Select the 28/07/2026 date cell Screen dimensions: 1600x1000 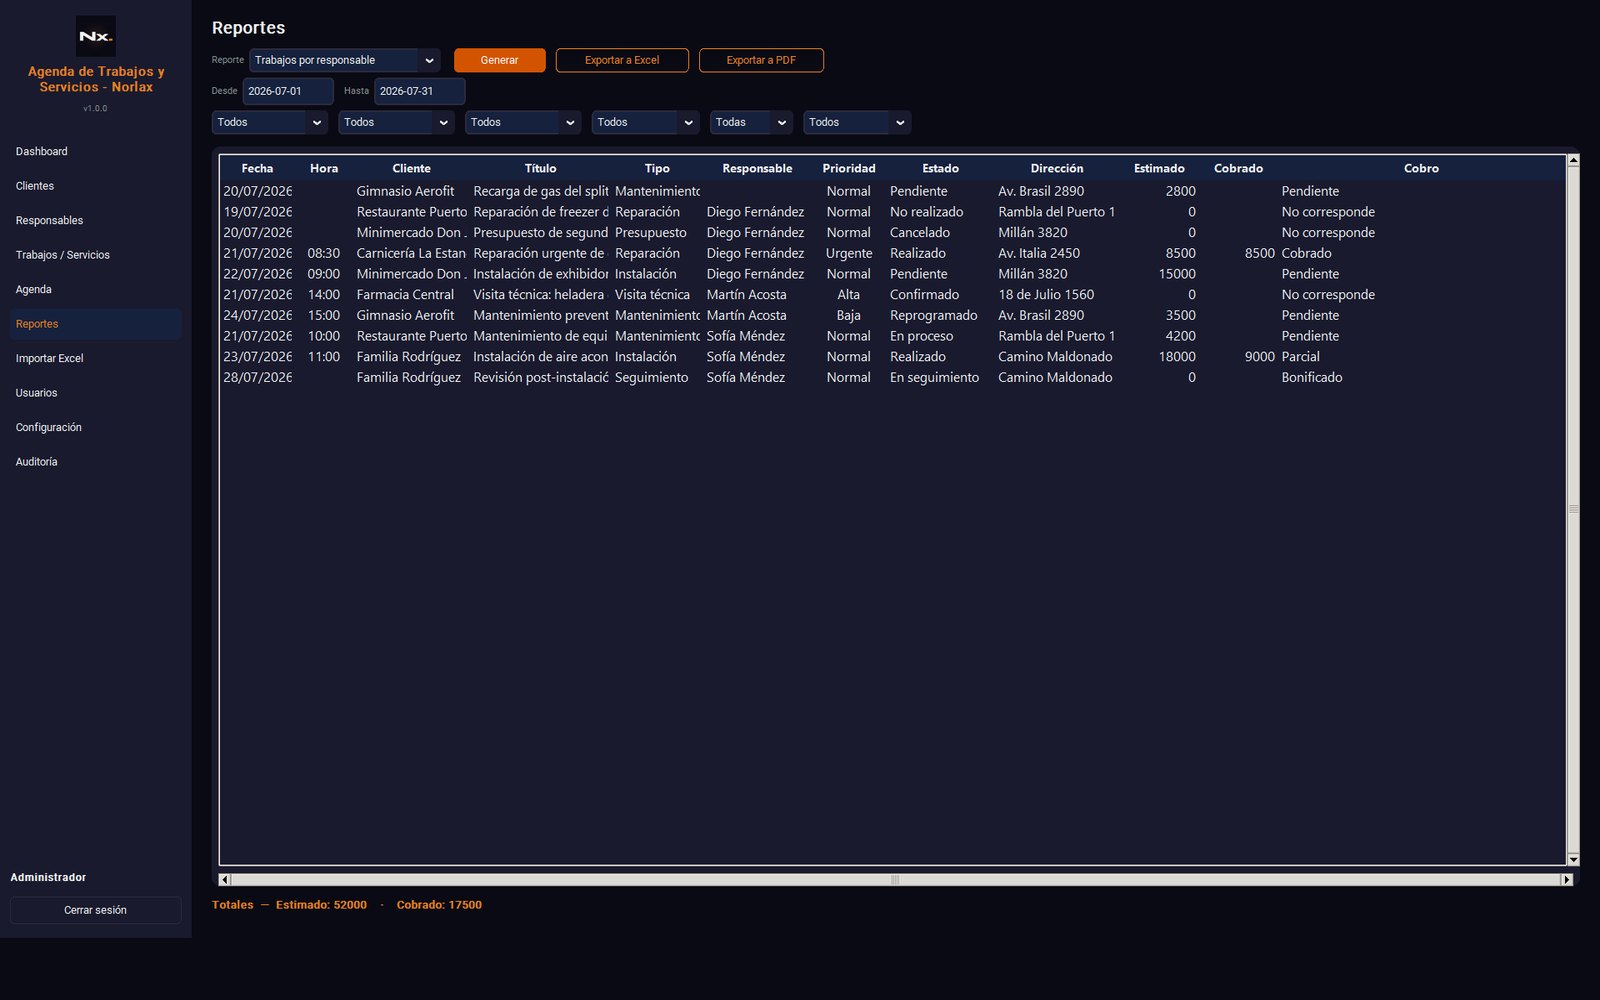click(258, 378)
